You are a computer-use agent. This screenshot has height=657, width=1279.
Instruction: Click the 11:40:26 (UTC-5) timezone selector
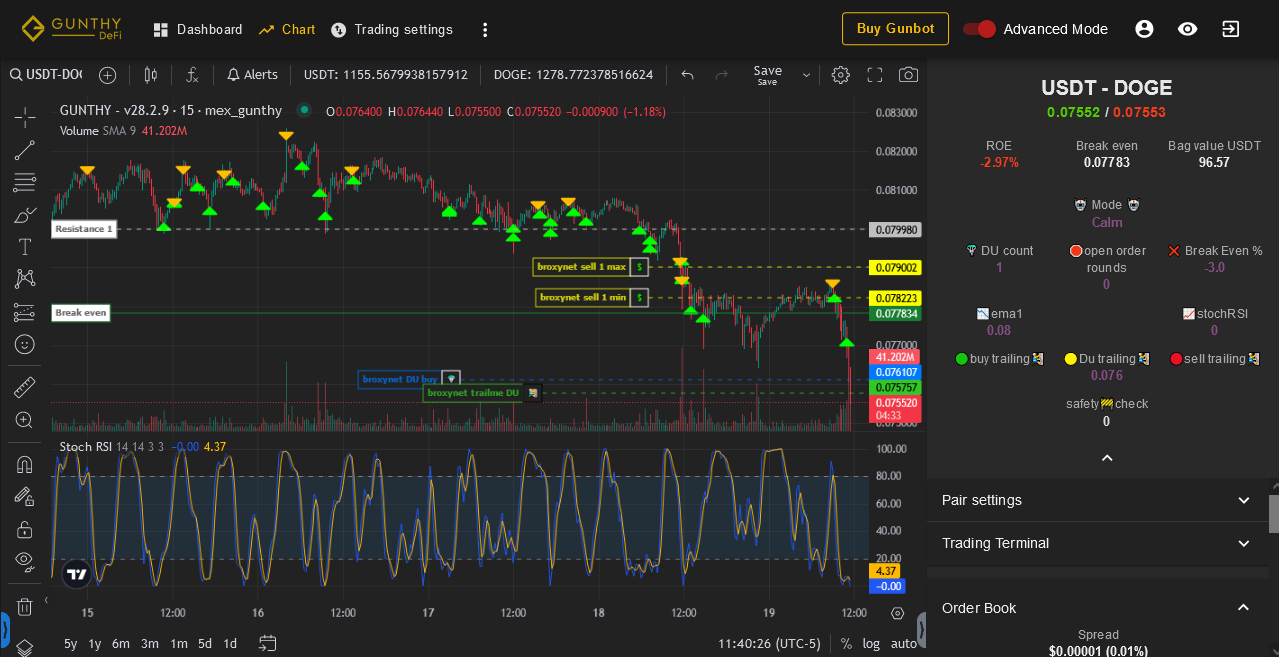pos(769,644)
